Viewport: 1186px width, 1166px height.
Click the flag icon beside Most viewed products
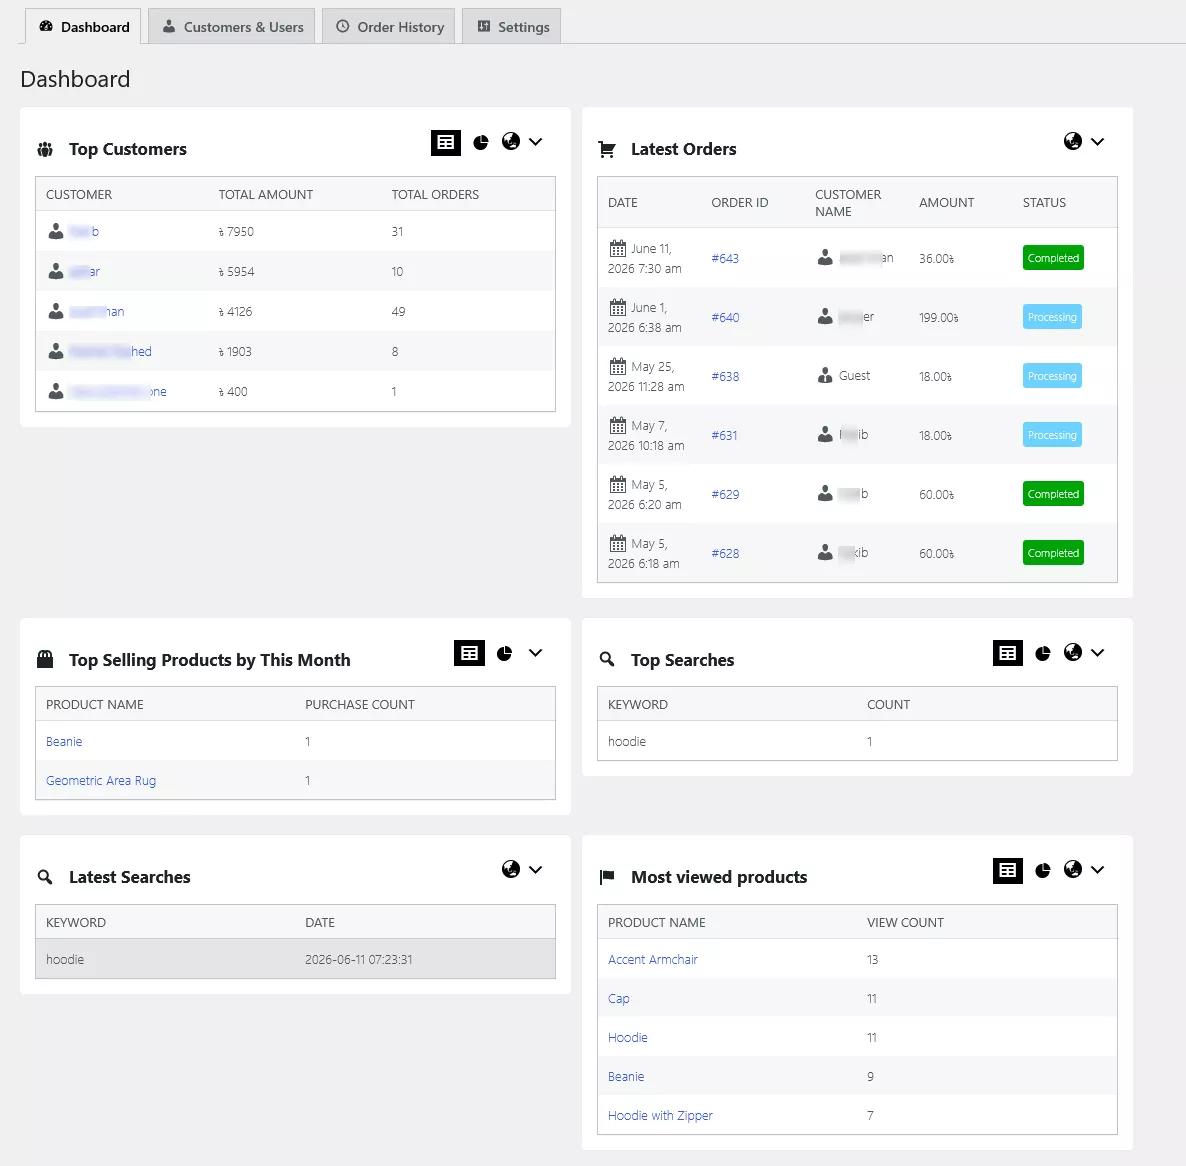coord(607,877)
